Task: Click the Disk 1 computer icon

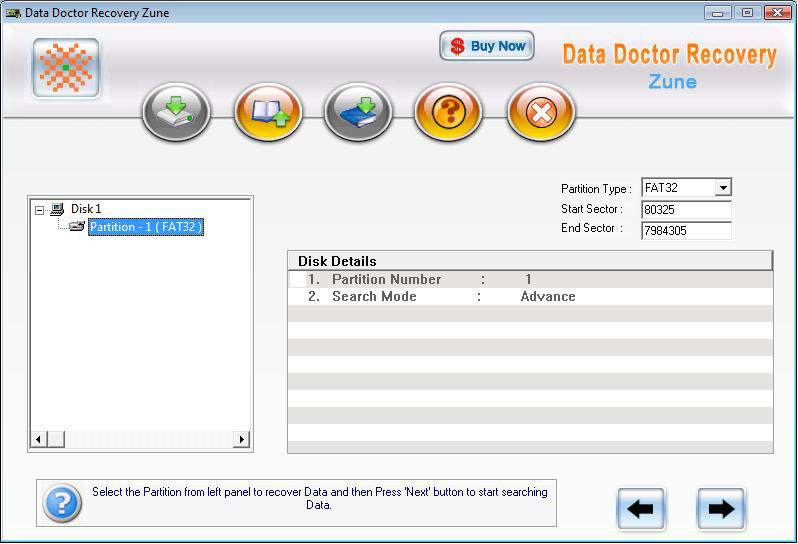Action: 57,209
